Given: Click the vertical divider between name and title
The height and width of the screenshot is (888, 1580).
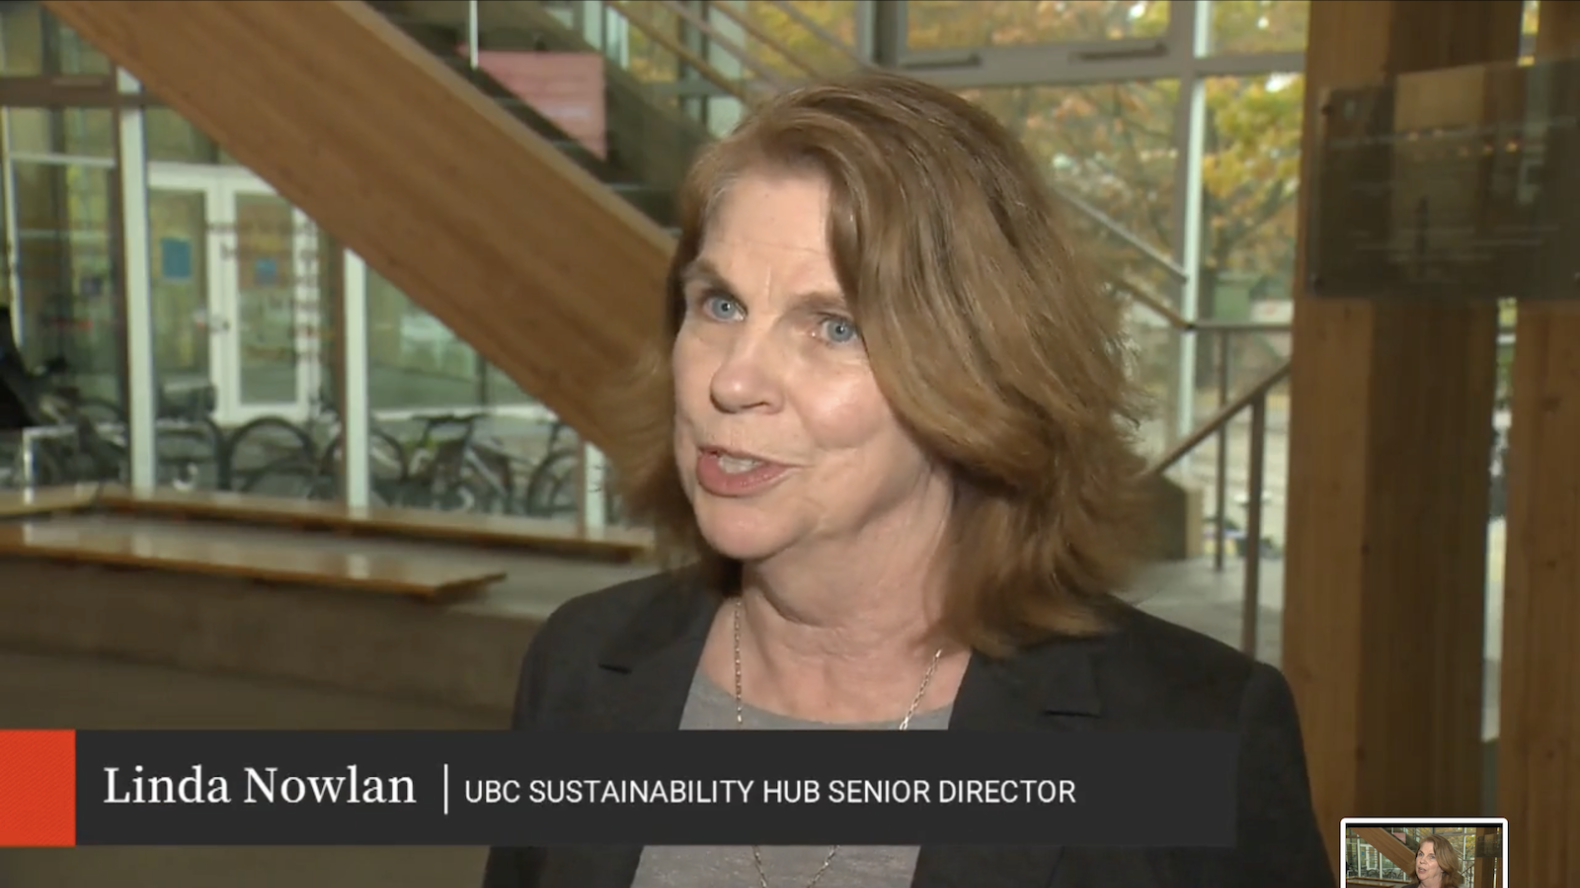Looking at the screenshot, I should (446, 788).
